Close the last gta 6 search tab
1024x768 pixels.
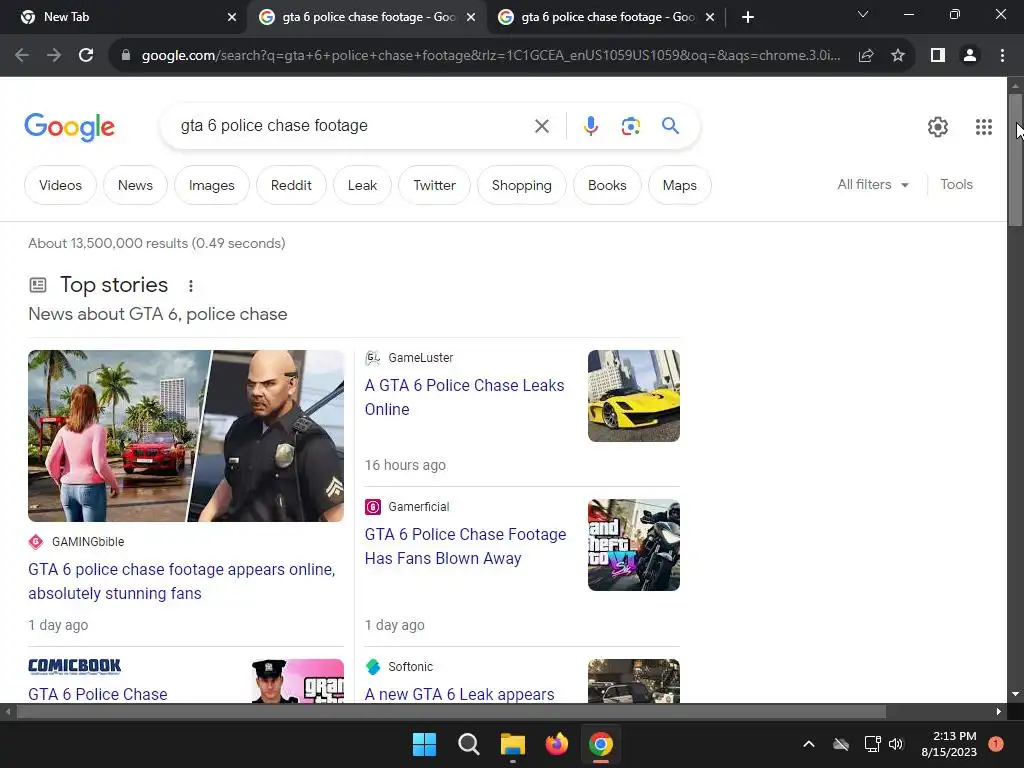point(710,17)
